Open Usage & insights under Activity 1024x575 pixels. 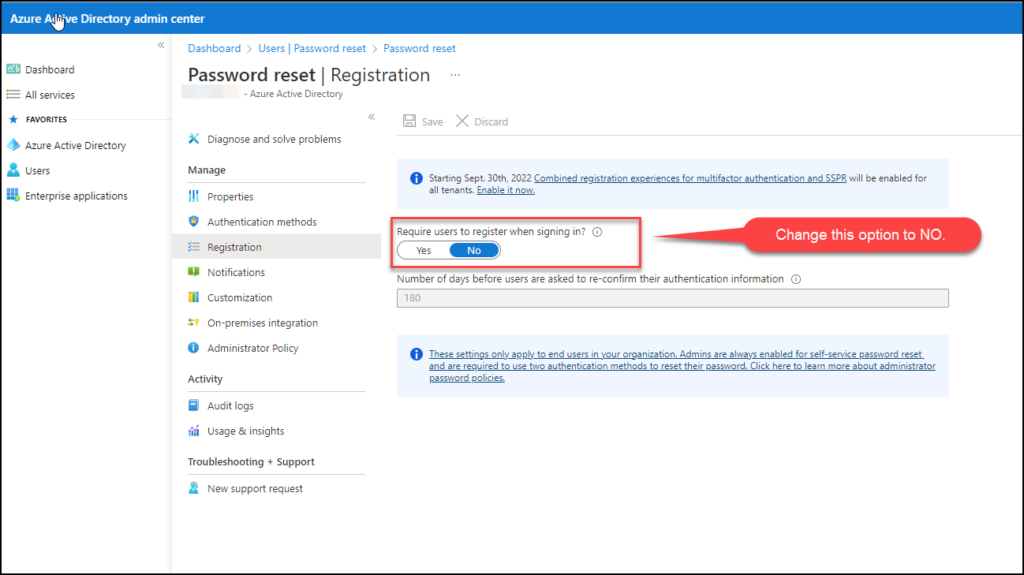click(x=246, y=431)
